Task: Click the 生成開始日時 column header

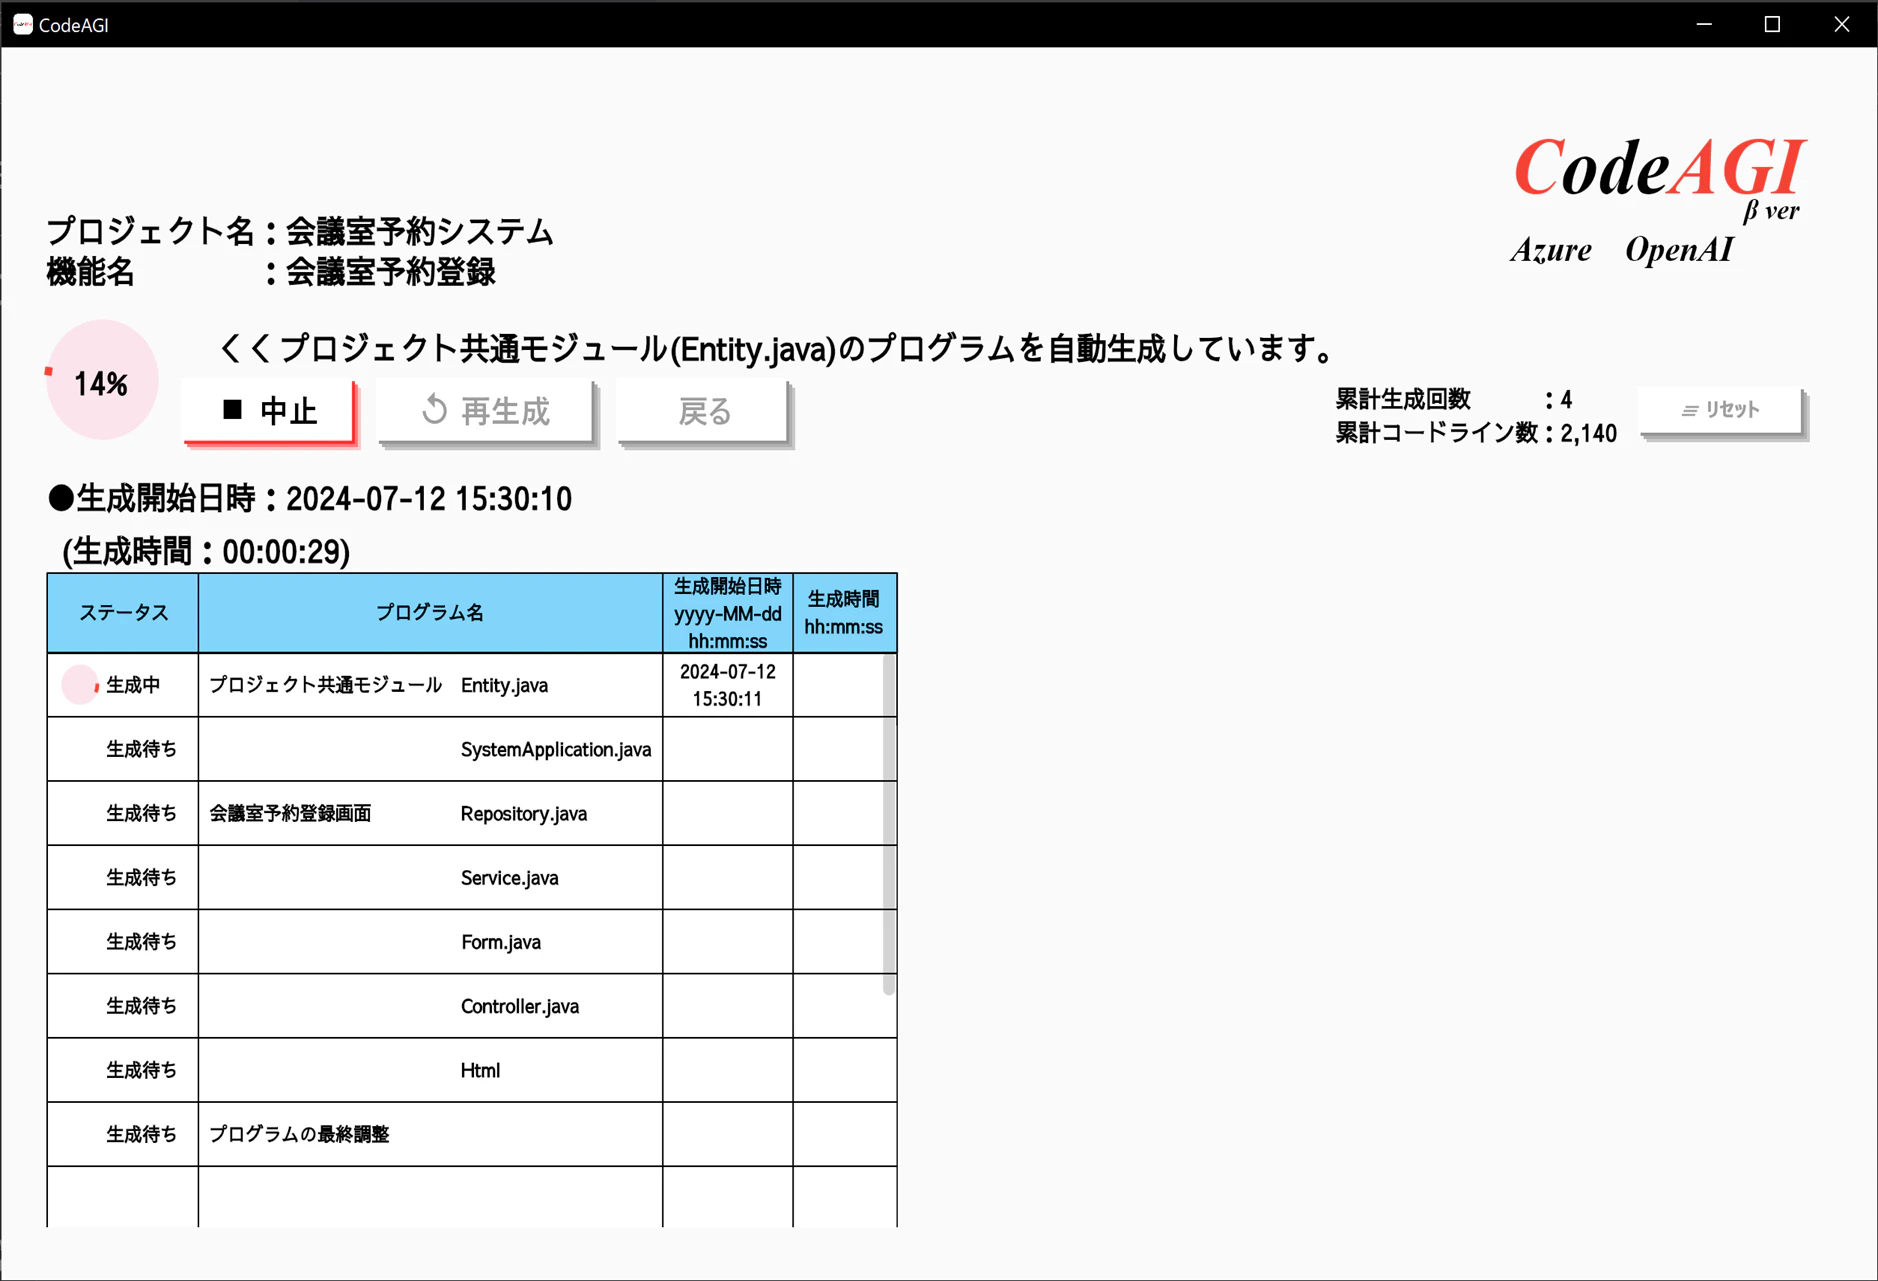Action: coord(728,613)
